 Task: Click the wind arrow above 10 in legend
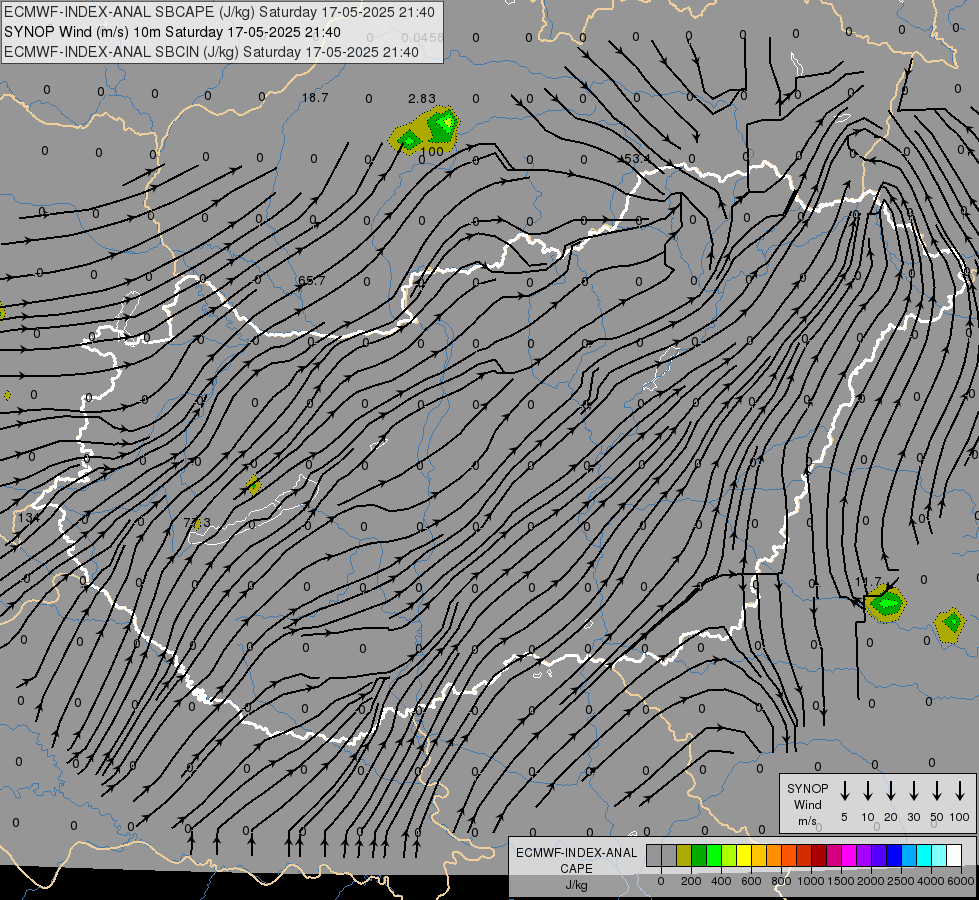pyautogui.click(x=868, y=791)
